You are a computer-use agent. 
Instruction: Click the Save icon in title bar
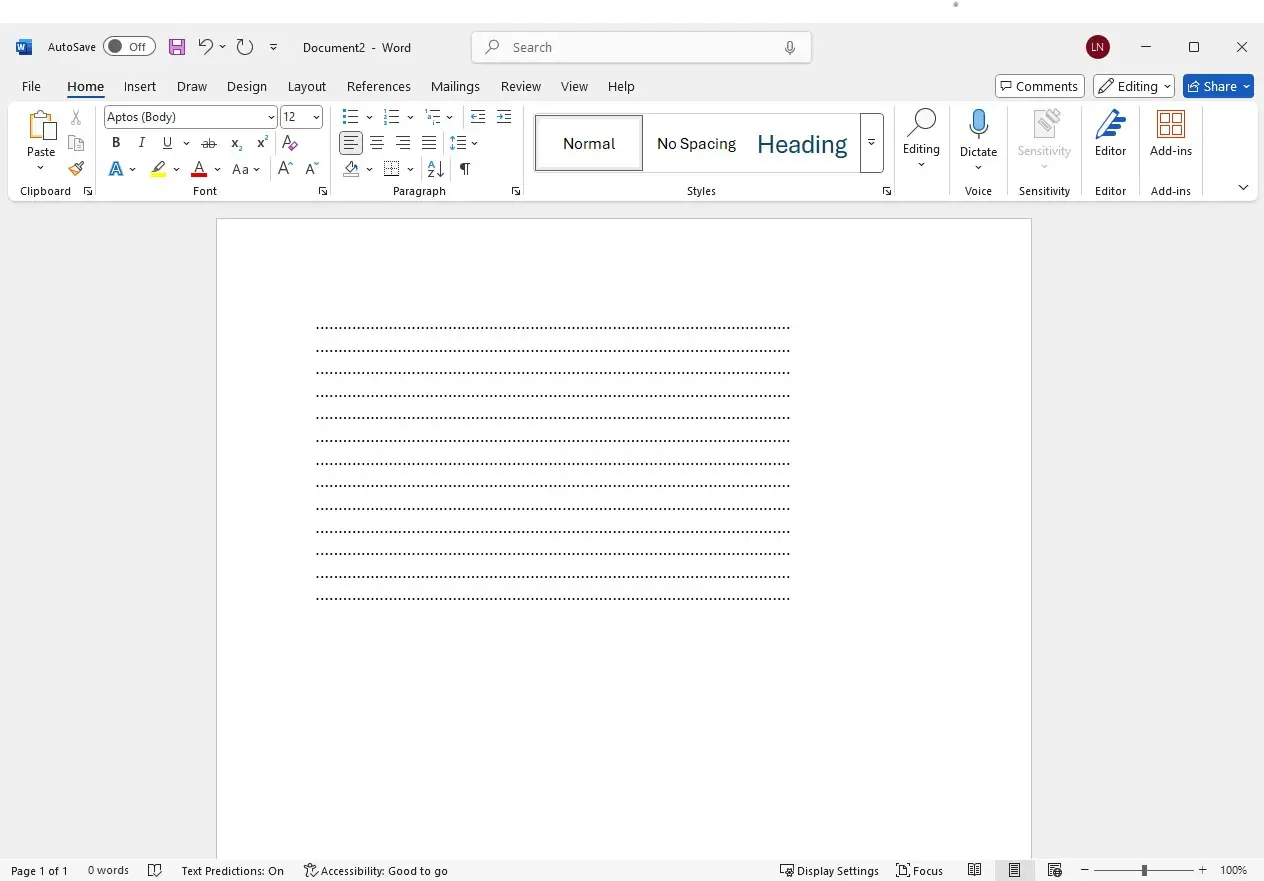point(177,47)
